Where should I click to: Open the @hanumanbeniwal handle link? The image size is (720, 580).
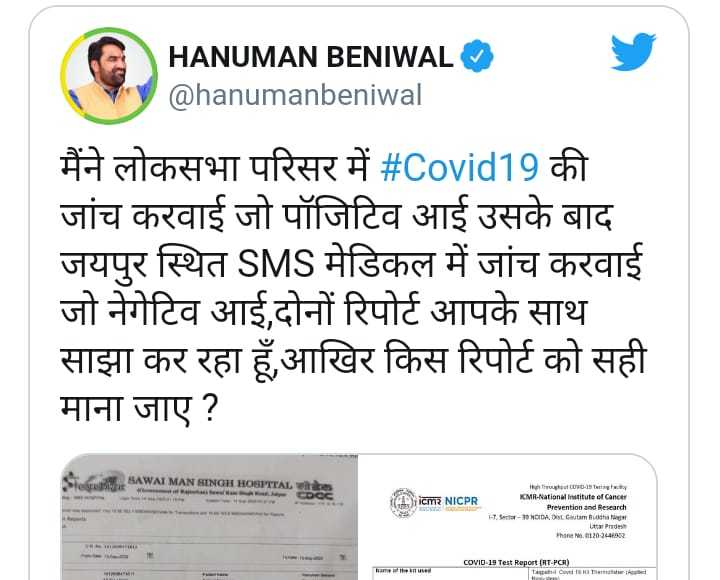[295, 96]
